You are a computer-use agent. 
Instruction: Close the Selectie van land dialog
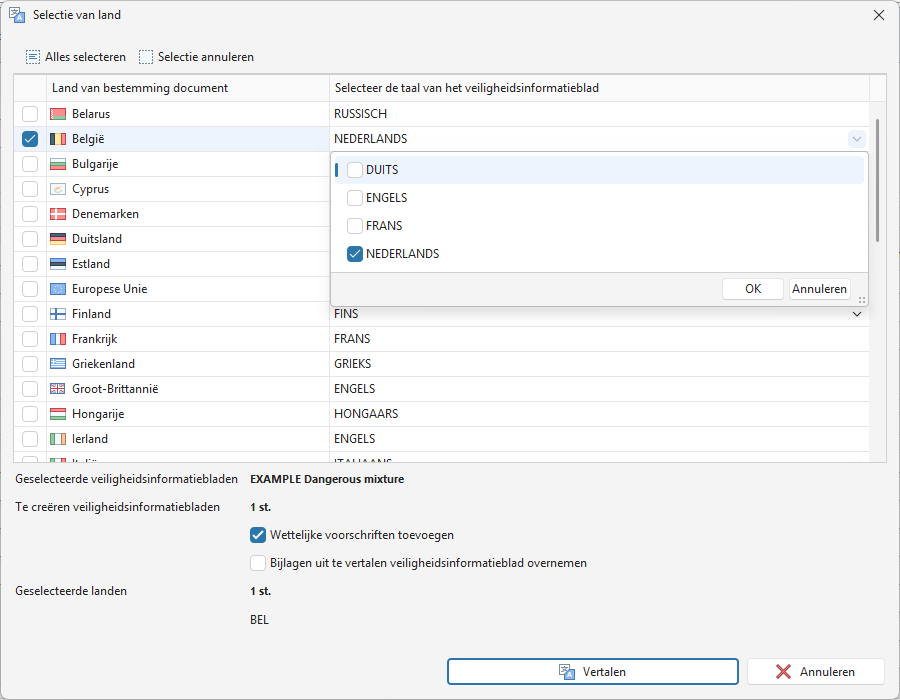tap(879, 15)
